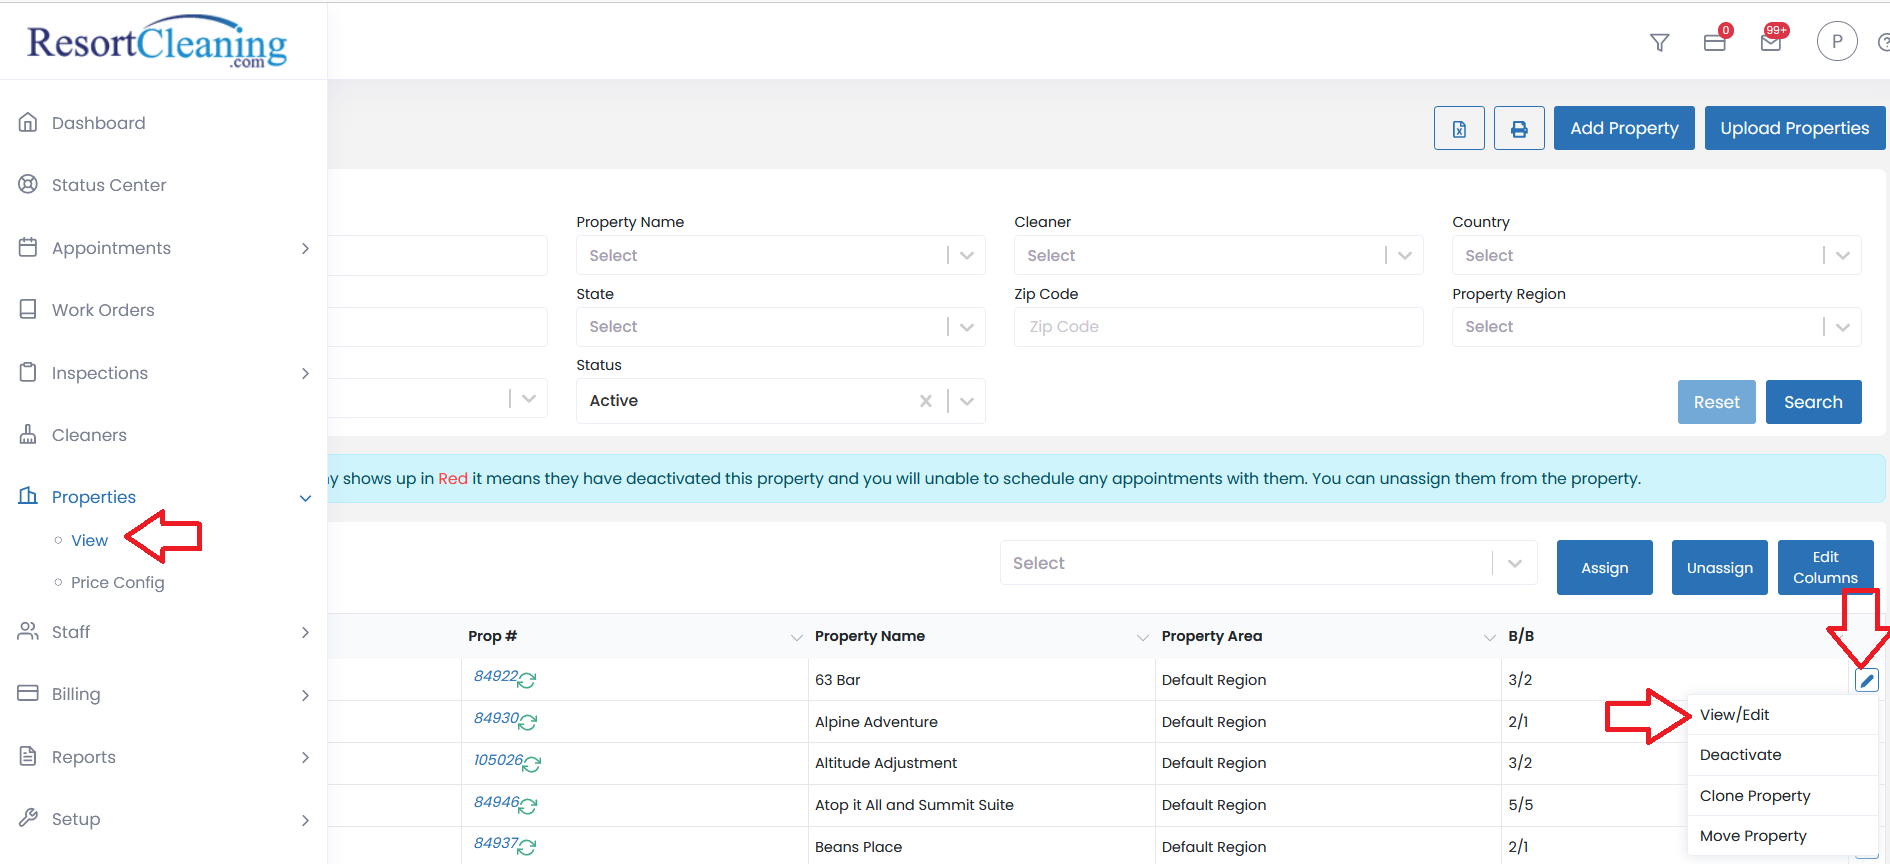Open the Cleaner select dropdown
This screenshot has height=864, width=1890.
point(1217,256)
